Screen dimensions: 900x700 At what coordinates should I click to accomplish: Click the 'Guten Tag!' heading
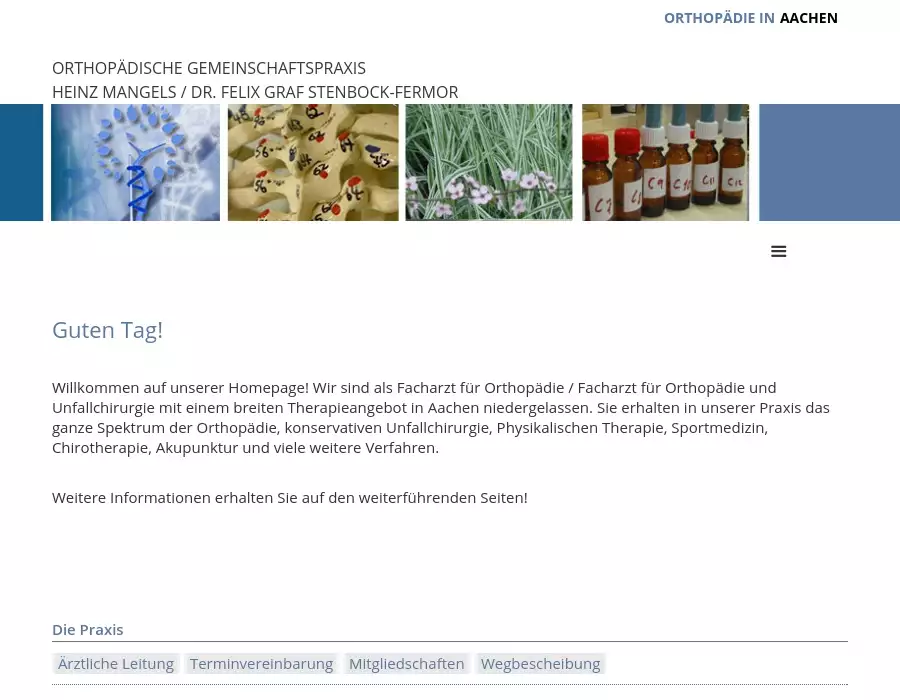[x=107, y=330]
